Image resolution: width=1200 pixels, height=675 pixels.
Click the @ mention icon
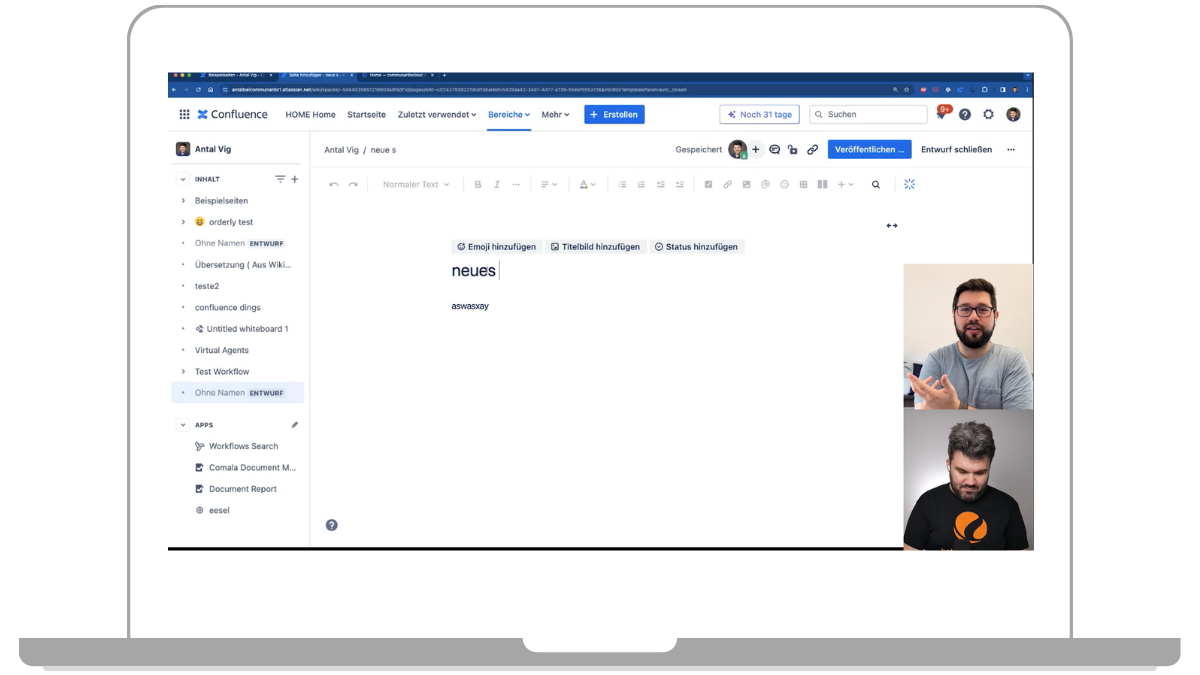(x=765, y=184)
